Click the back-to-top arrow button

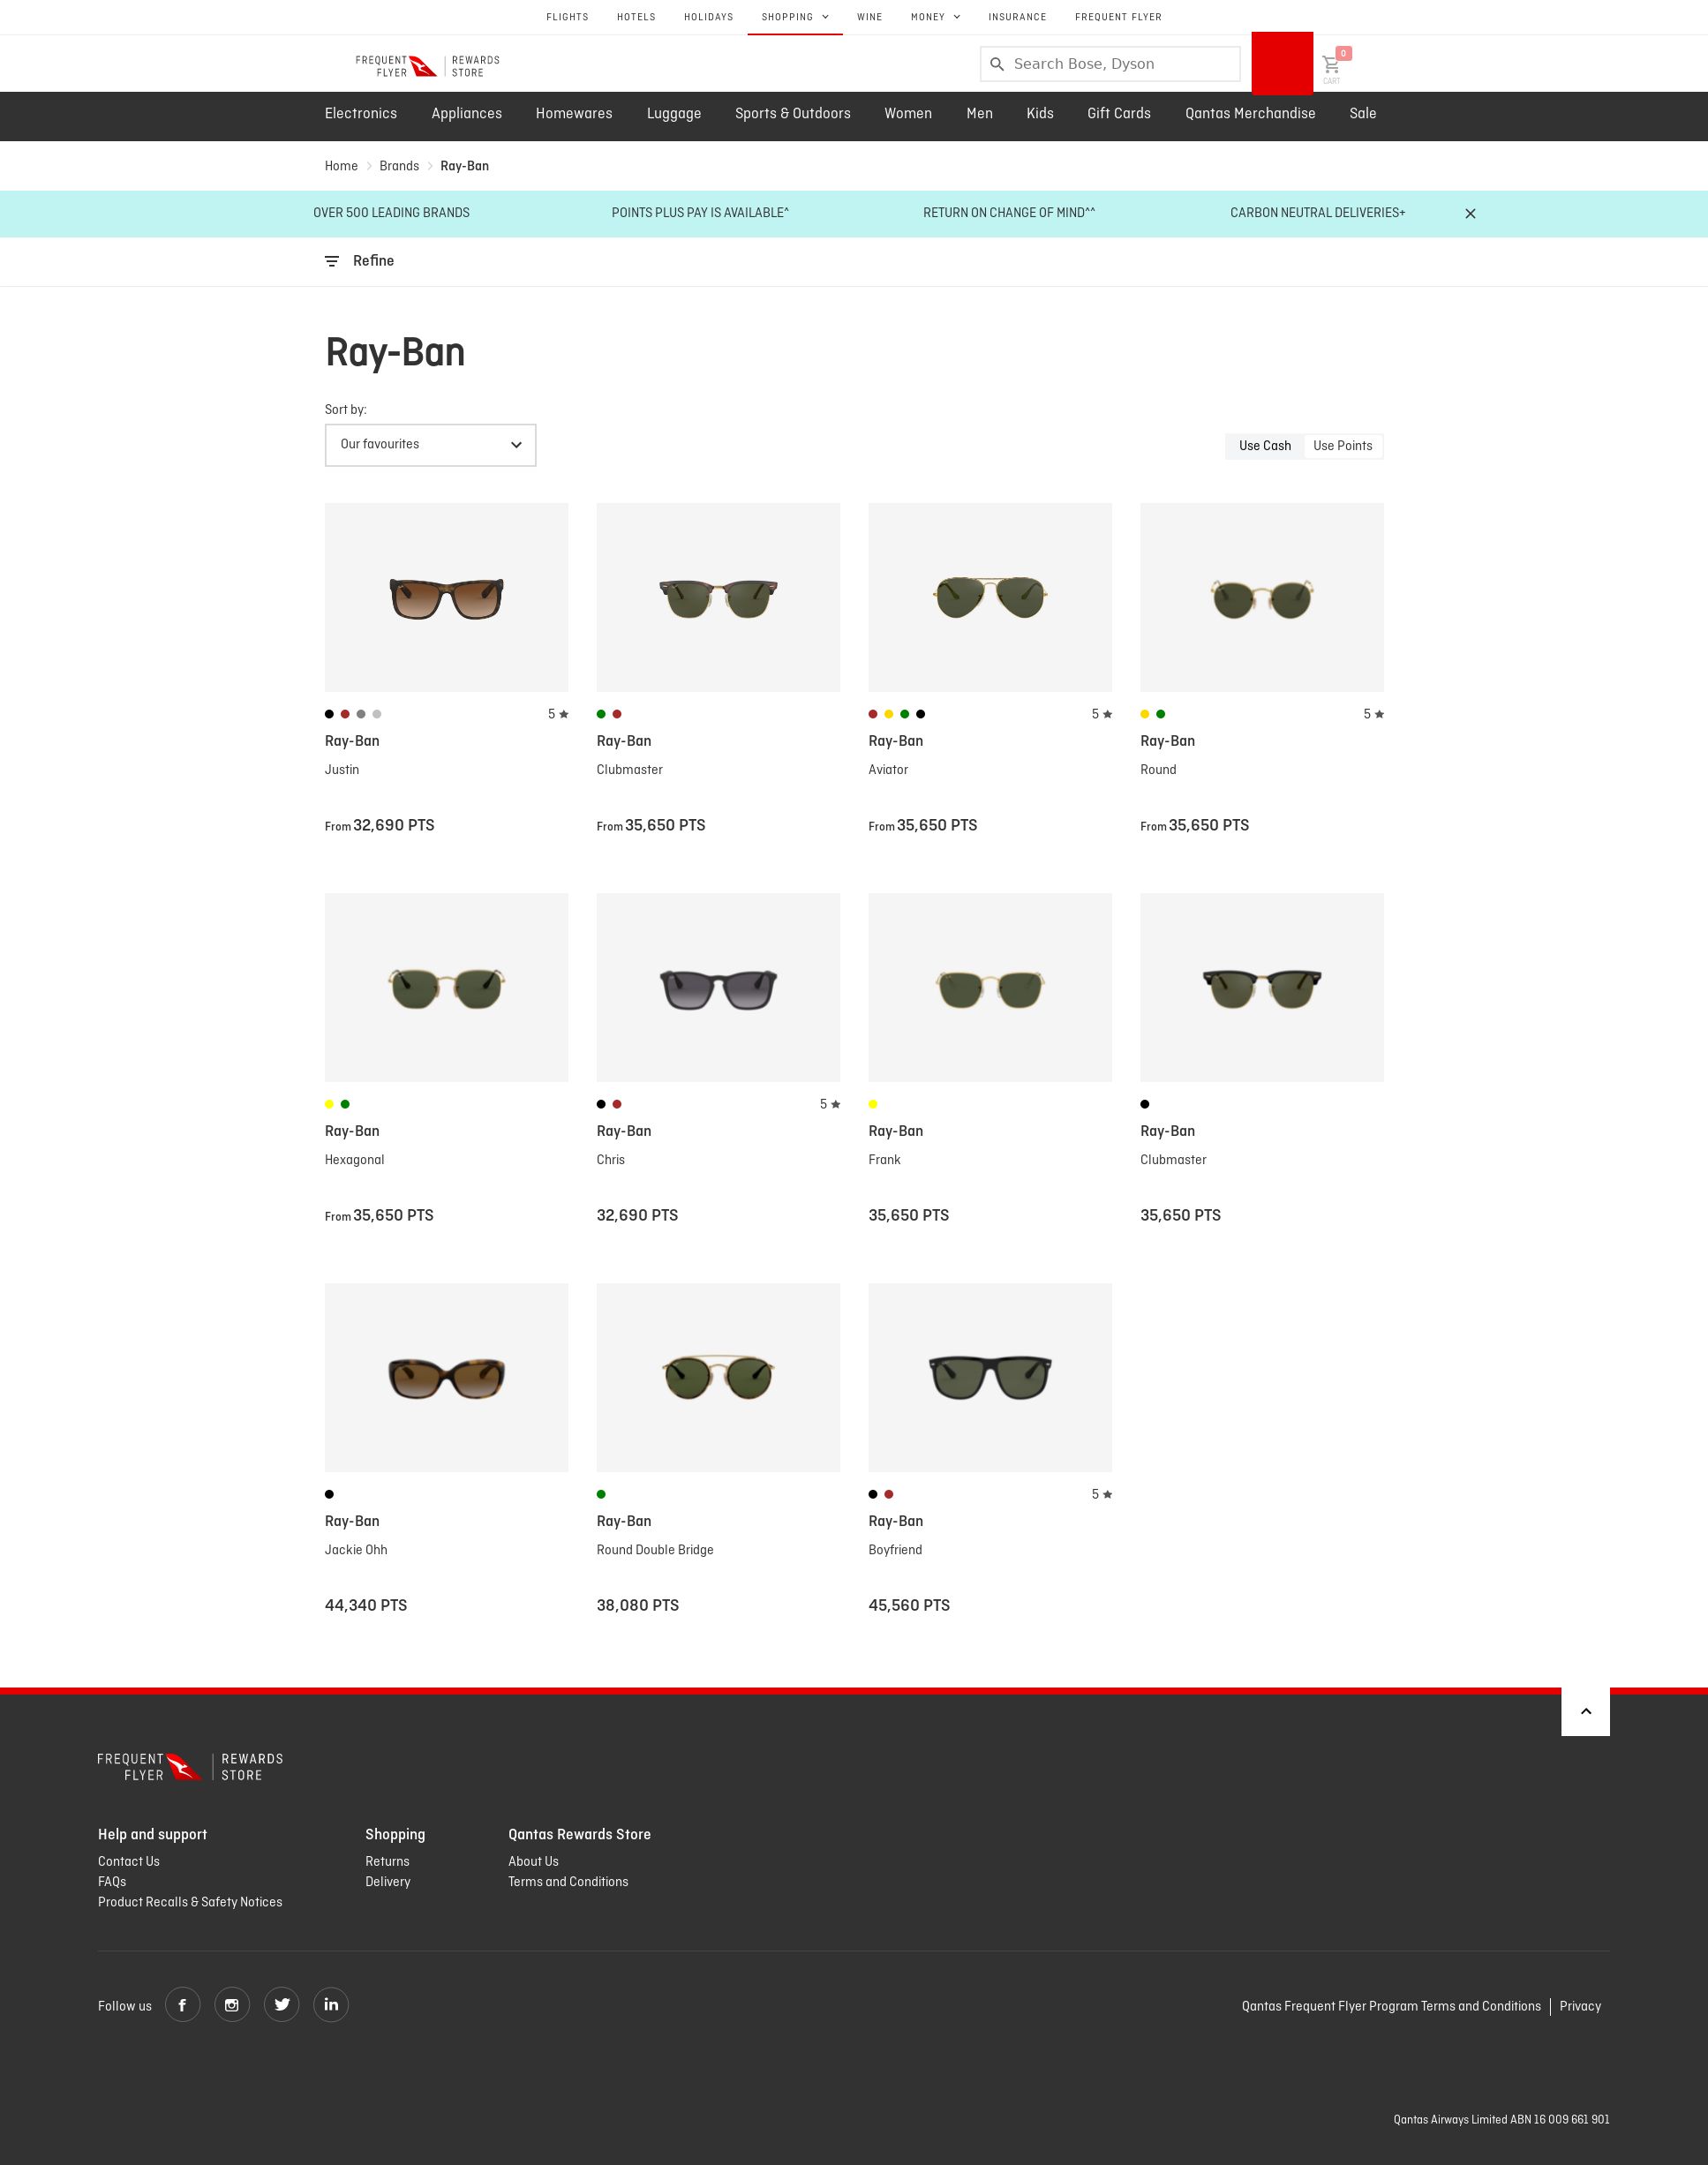1585,1711
